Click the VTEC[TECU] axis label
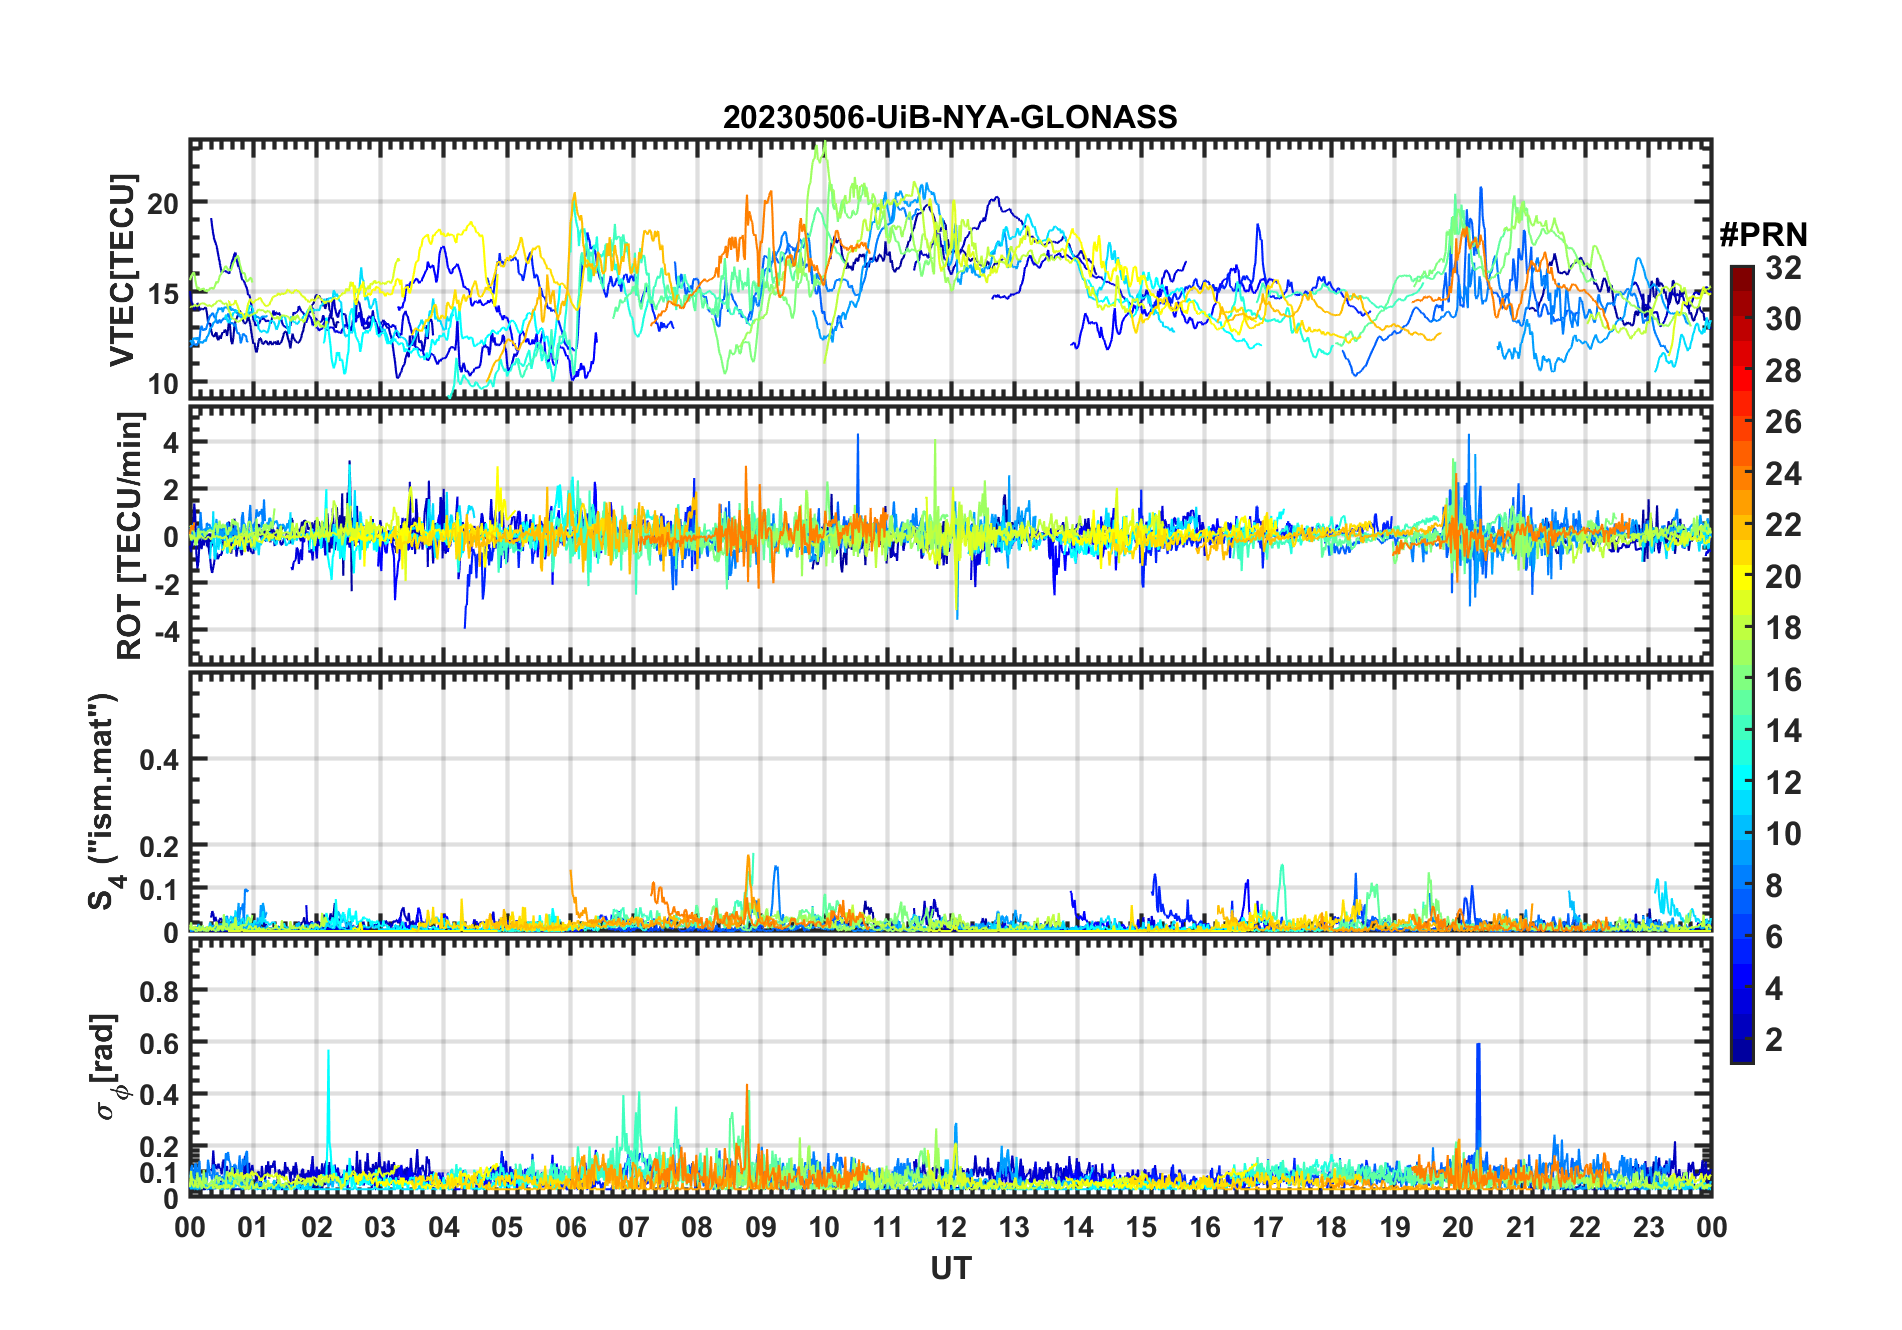The width and height of the screenshot is (1902, 1330). tap(122, 270)
